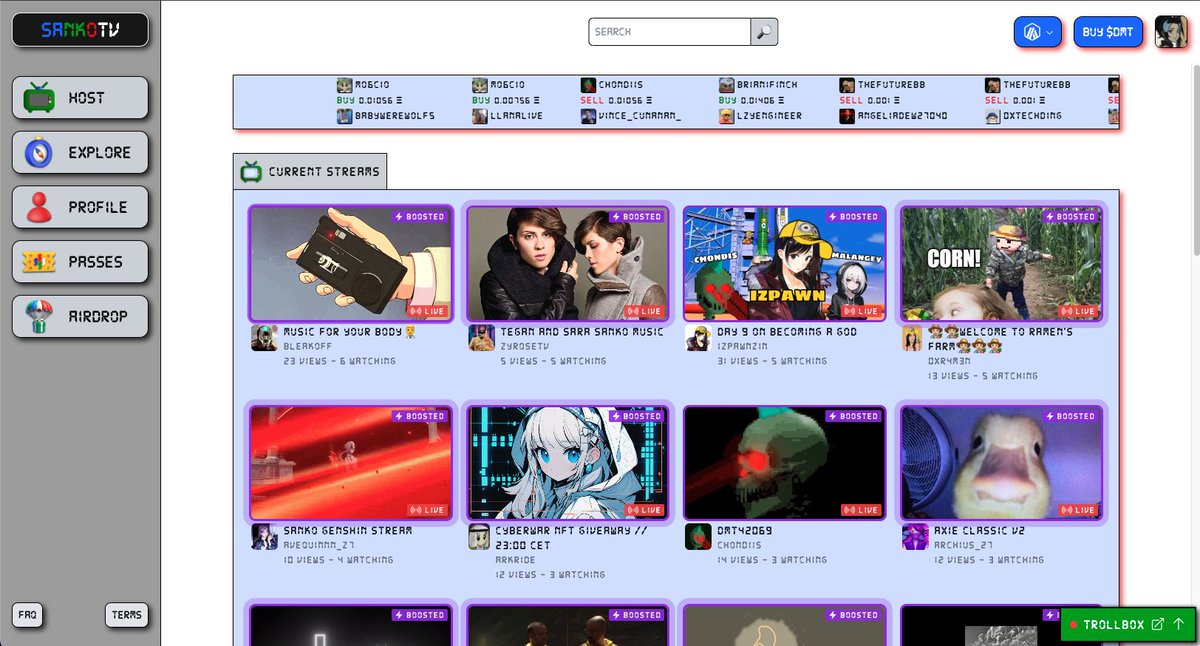Click Chondiis's avatar under DRT42069 stream
The height and width of the screenshot is (646, 1200).
click(698, 537)
